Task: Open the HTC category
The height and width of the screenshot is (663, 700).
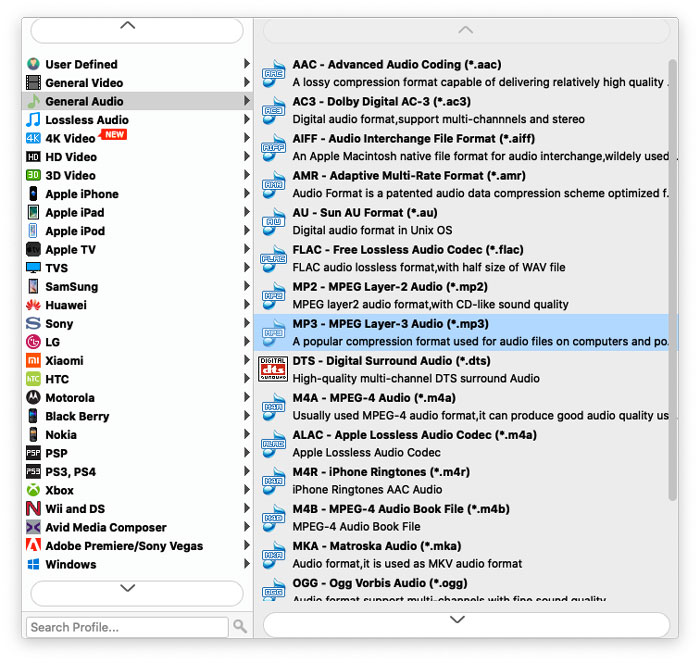Action: [x=137, y=379]
